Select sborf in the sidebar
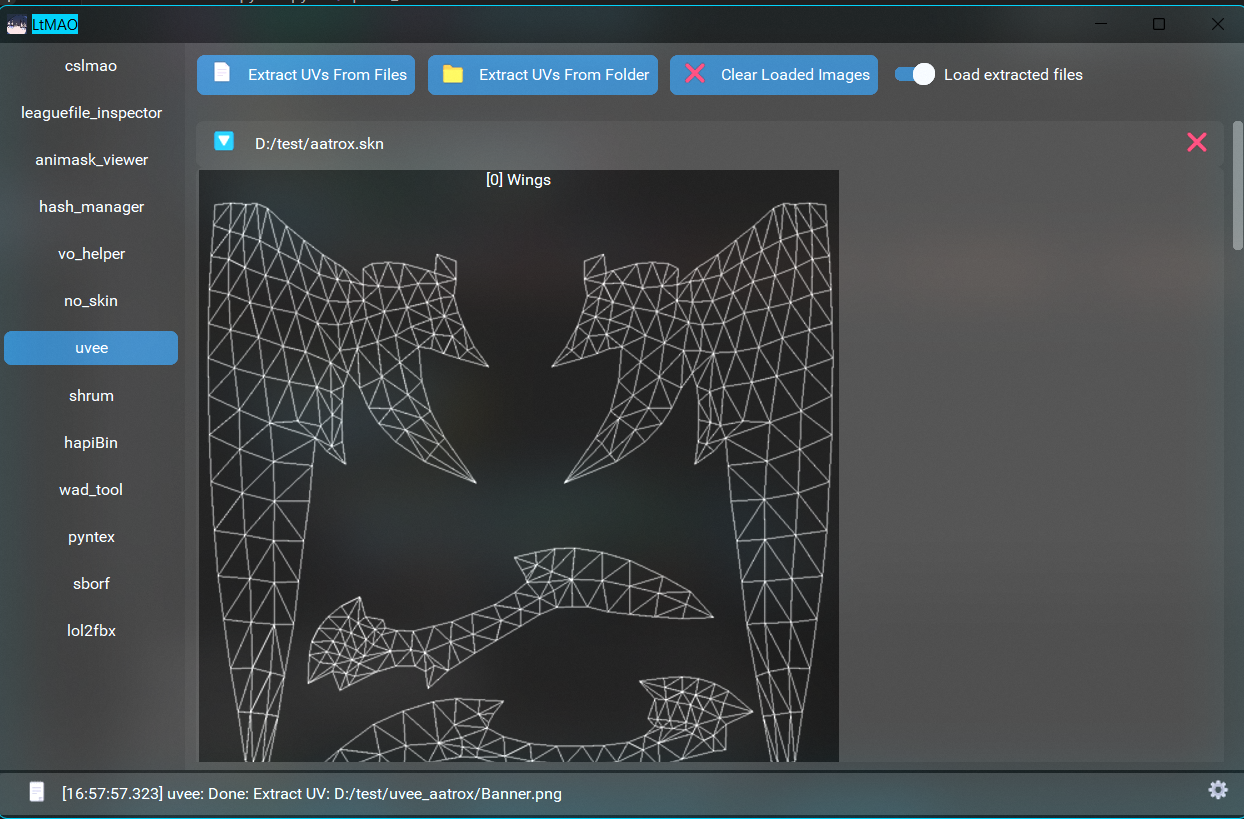 point(91,584)
